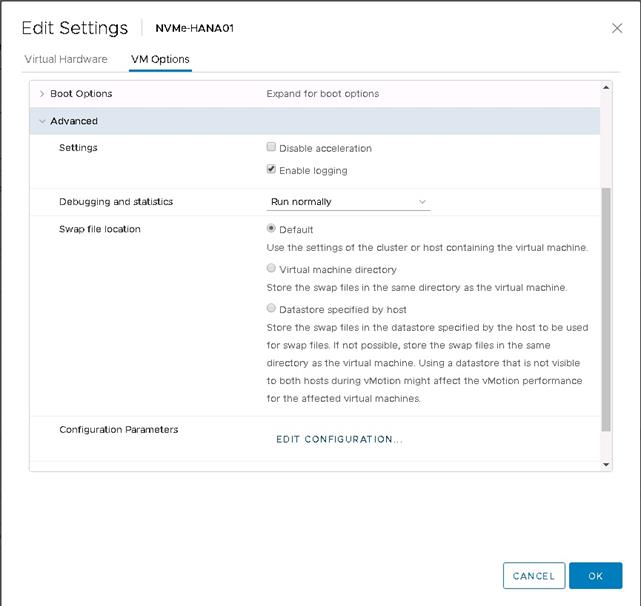
Task: Confirm with the OK button
Action: click(x=596, y=576)
